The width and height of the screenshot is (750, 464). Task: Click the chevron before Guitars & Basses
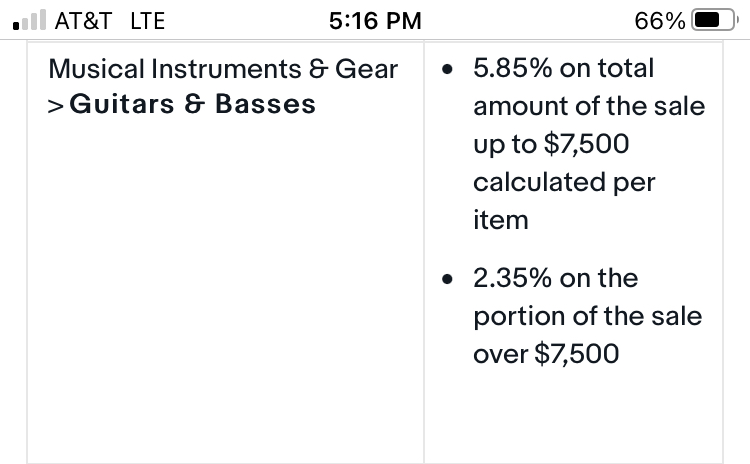(55, 106)
